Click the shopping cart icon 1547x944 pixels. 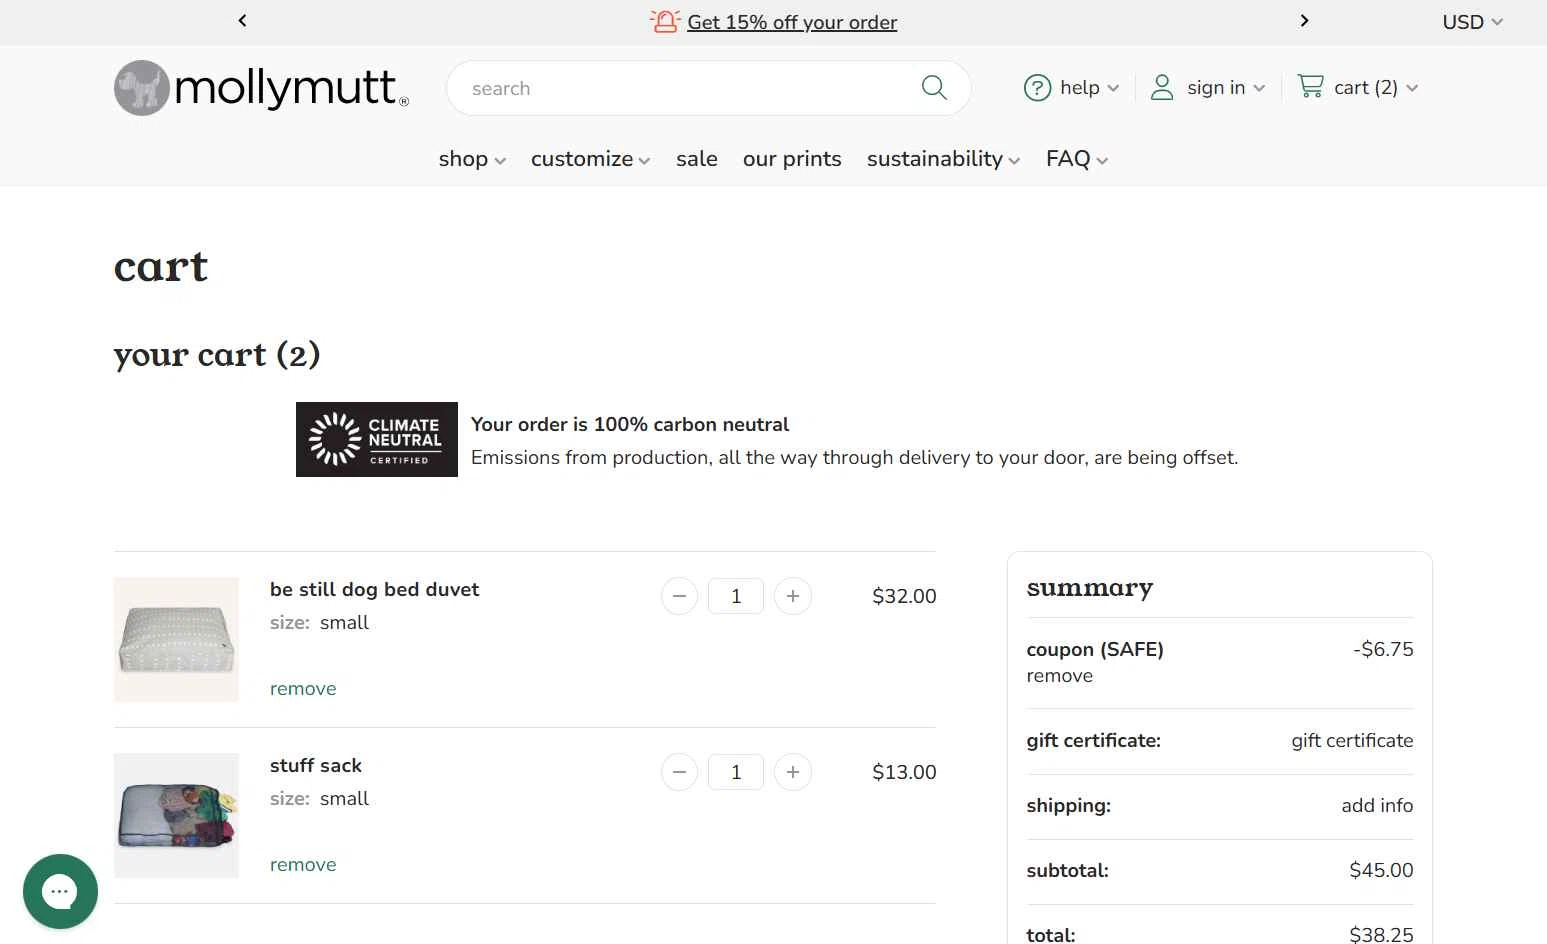[1310, 86]
